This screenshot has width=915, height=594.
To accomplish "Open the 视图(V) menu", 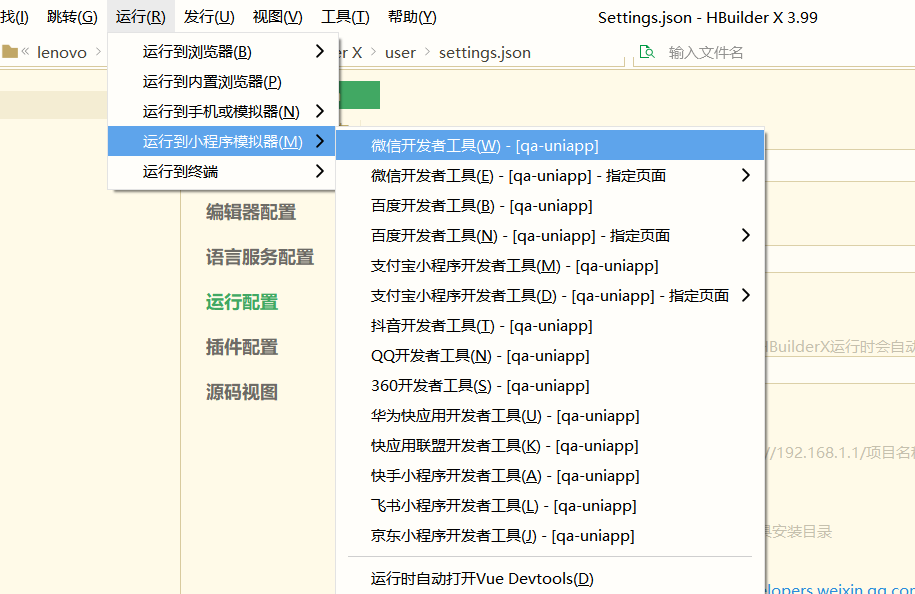I will (x=277, y=17).
